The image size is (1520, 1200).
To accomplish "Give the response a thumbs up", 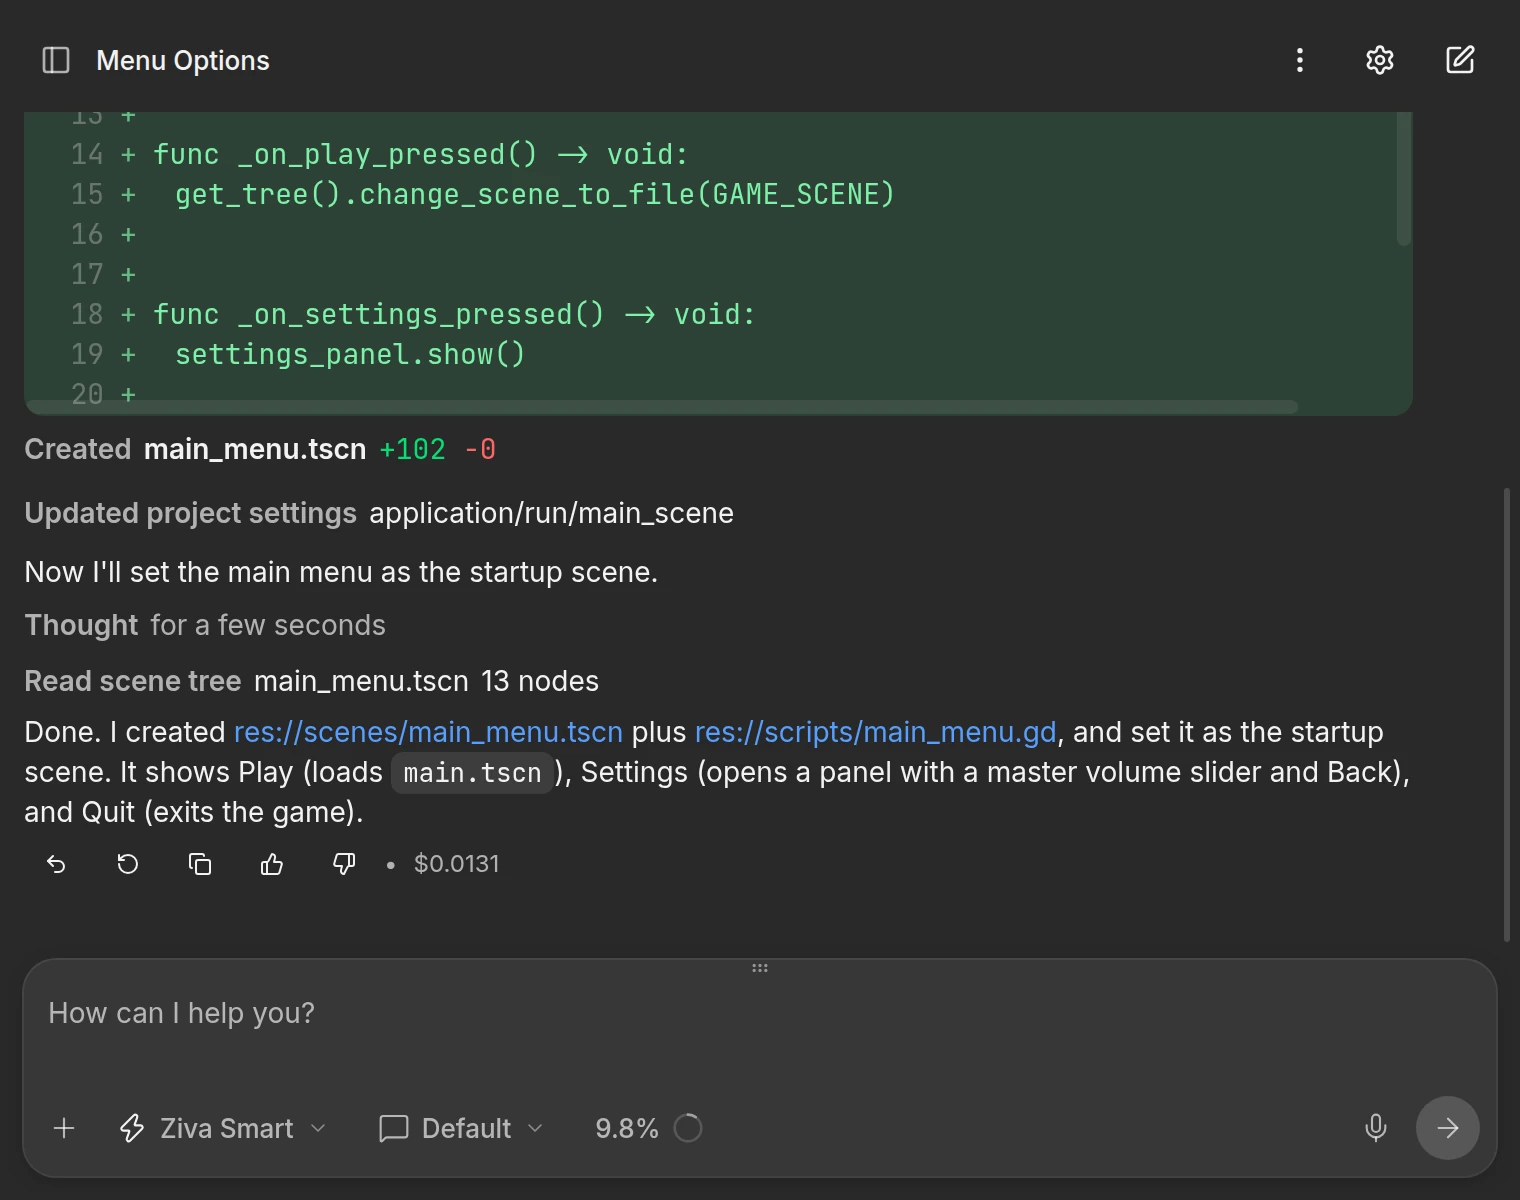I will pos(272,864).
